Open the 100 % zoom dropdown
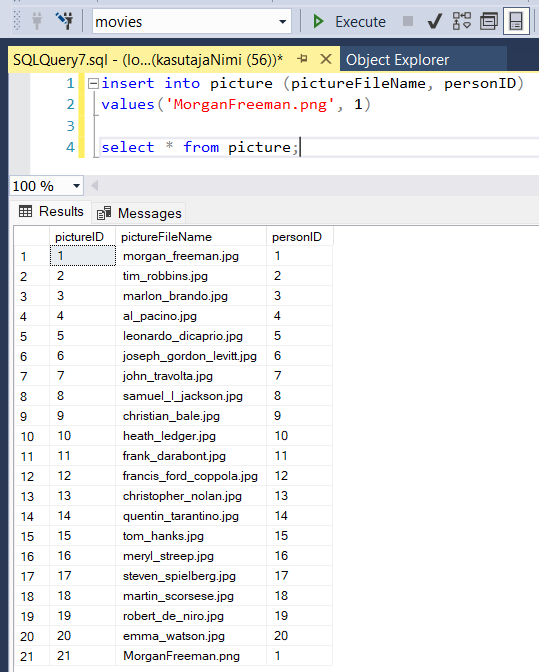This screenshot has height=672, width=539. click(77, 186)
